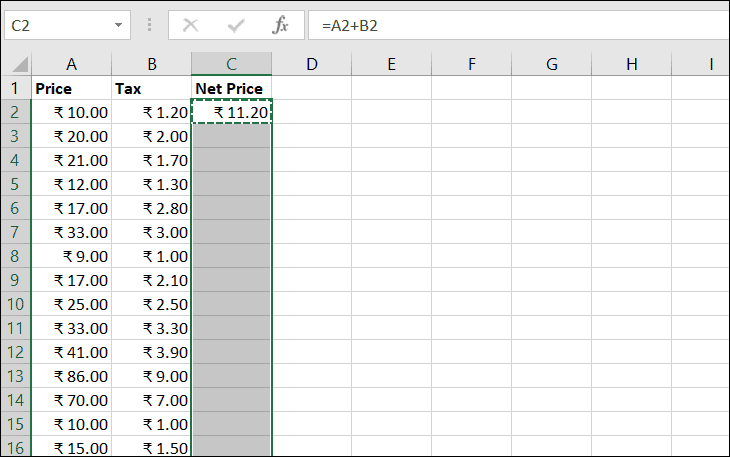730x457 pixels.
Task: Select row 2 header
Action: tap(16, 112)
